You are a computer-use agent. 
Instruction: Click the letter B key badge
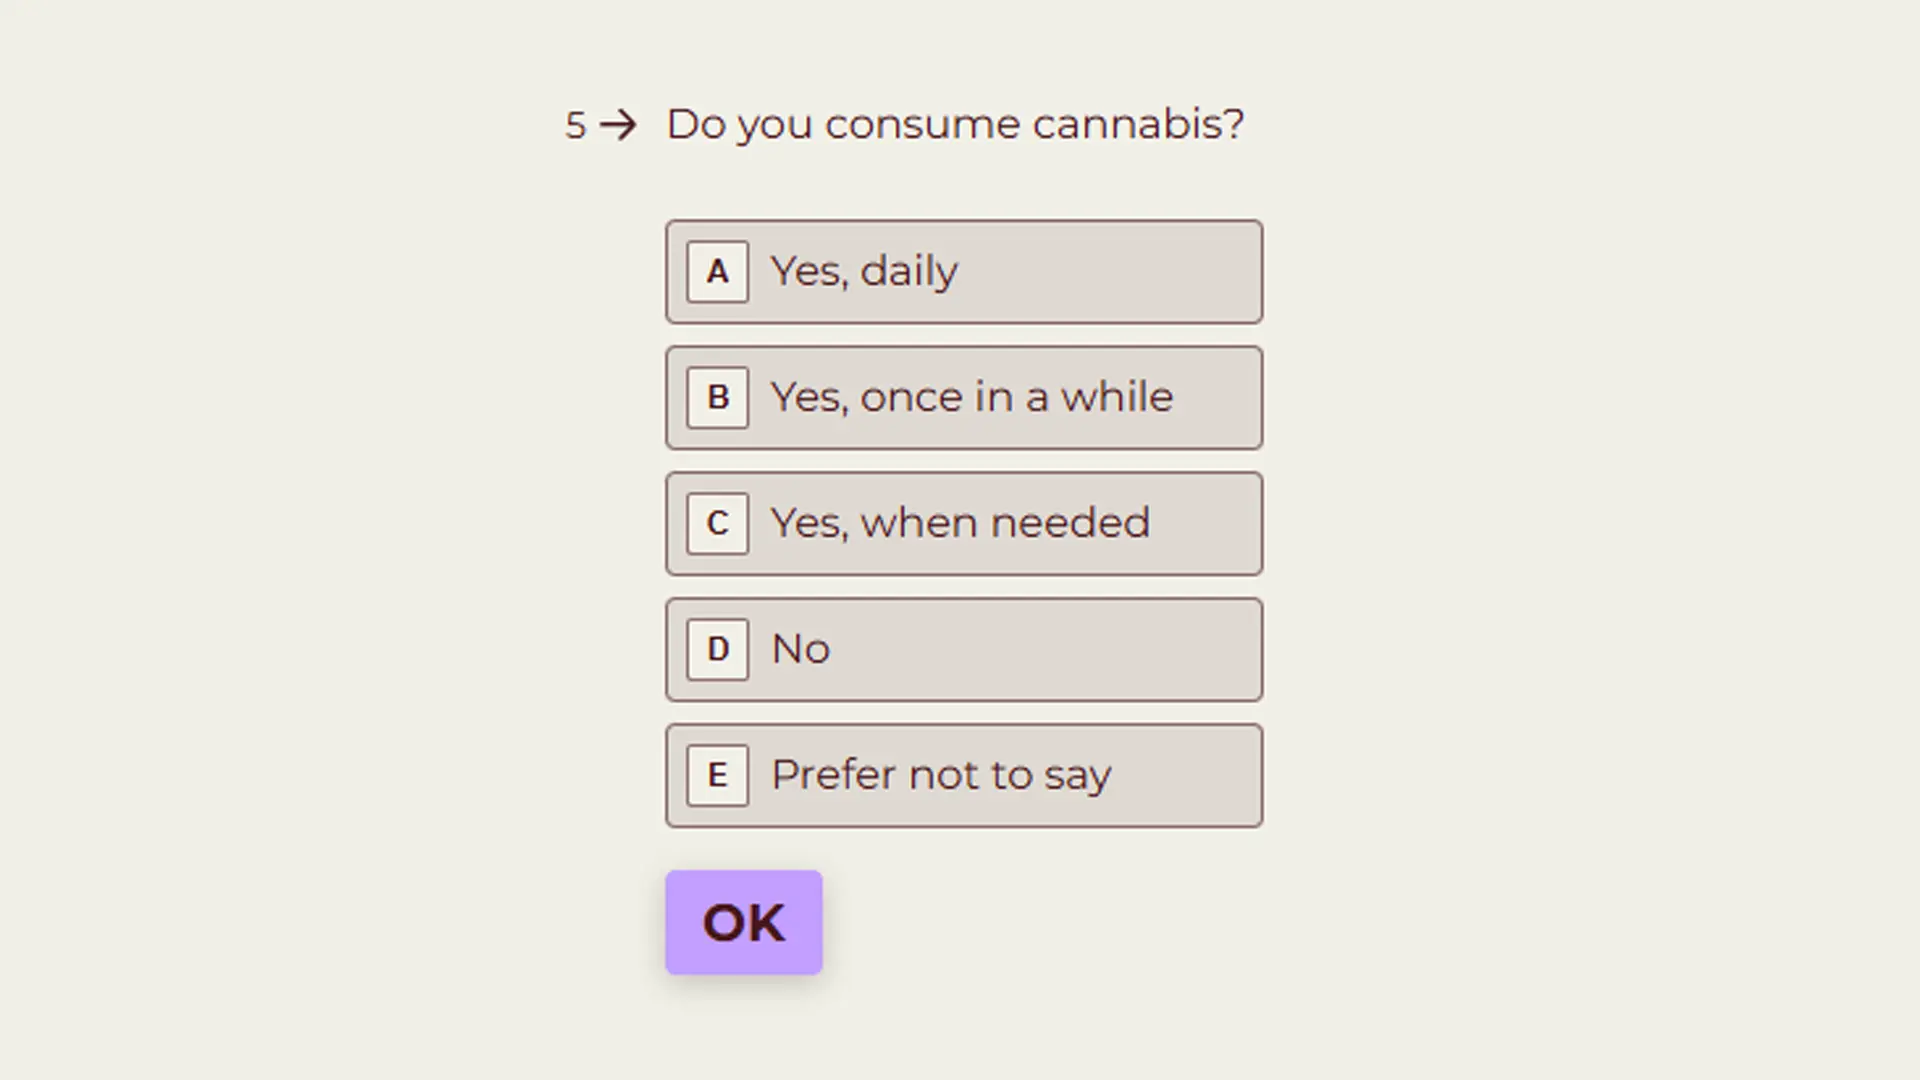click(x=716, y=397)
